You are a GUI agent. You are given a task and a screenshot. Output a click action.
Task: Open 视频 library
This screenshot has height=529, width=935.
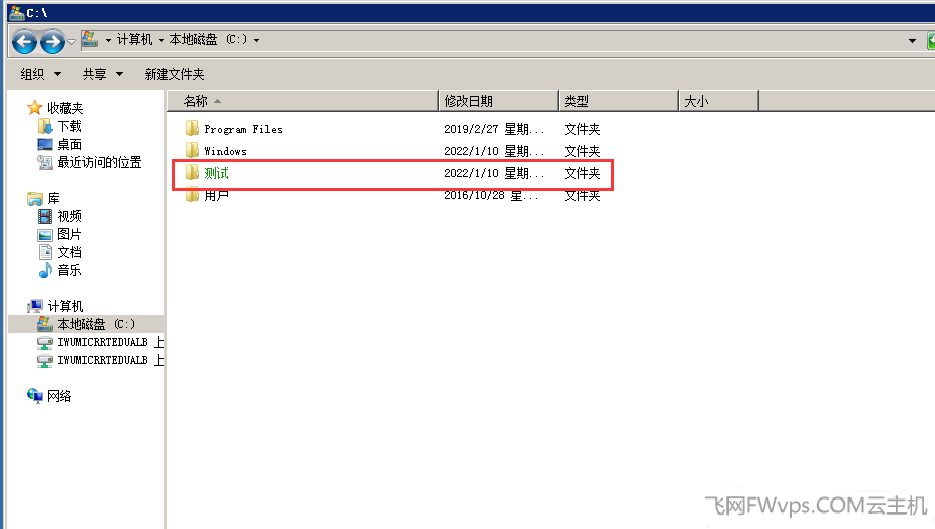click(69, 216)
